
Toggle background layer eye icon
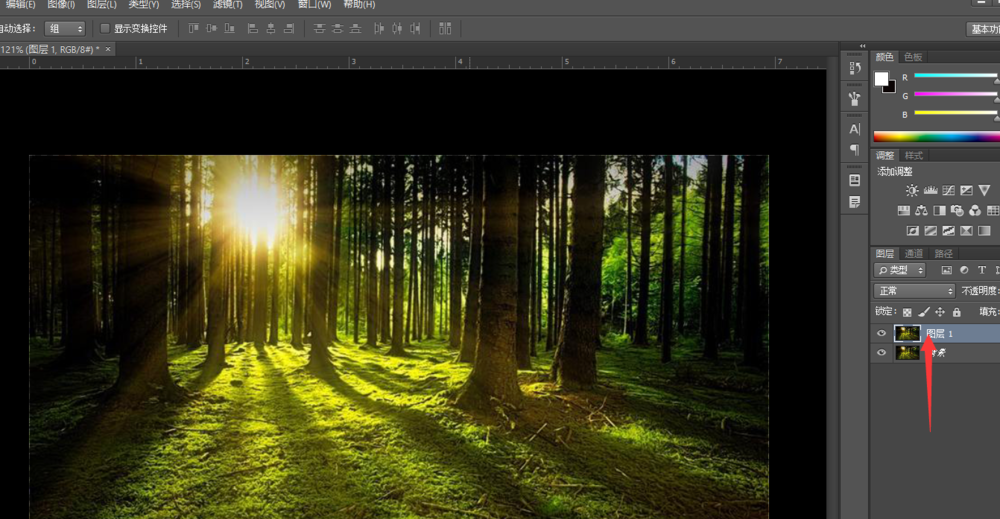point(881,353)
